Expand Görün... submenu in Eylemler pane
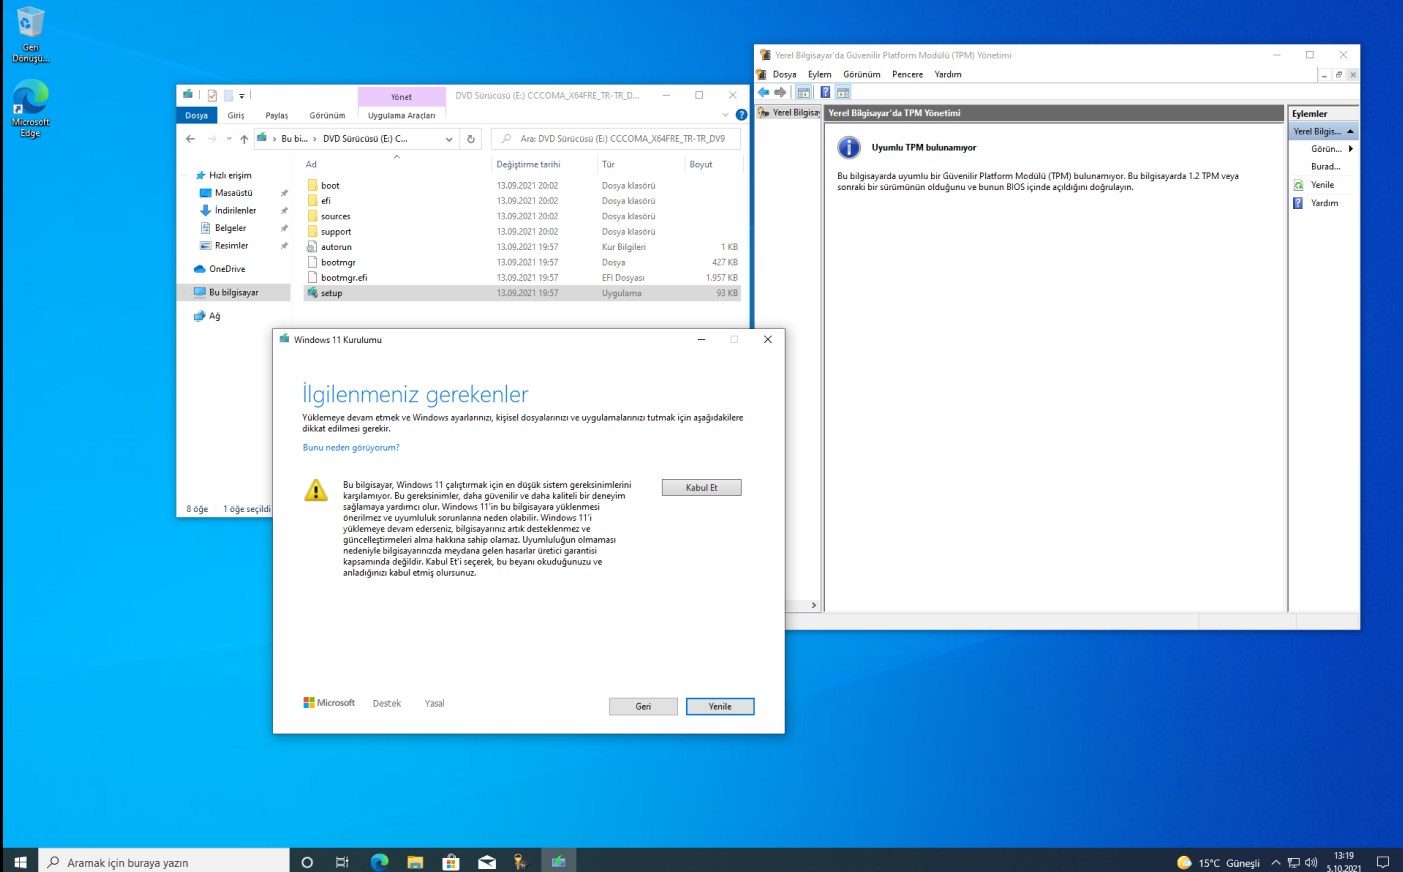The width and height of the screenshot is (1403, 872). click(x=1351, y=149)
